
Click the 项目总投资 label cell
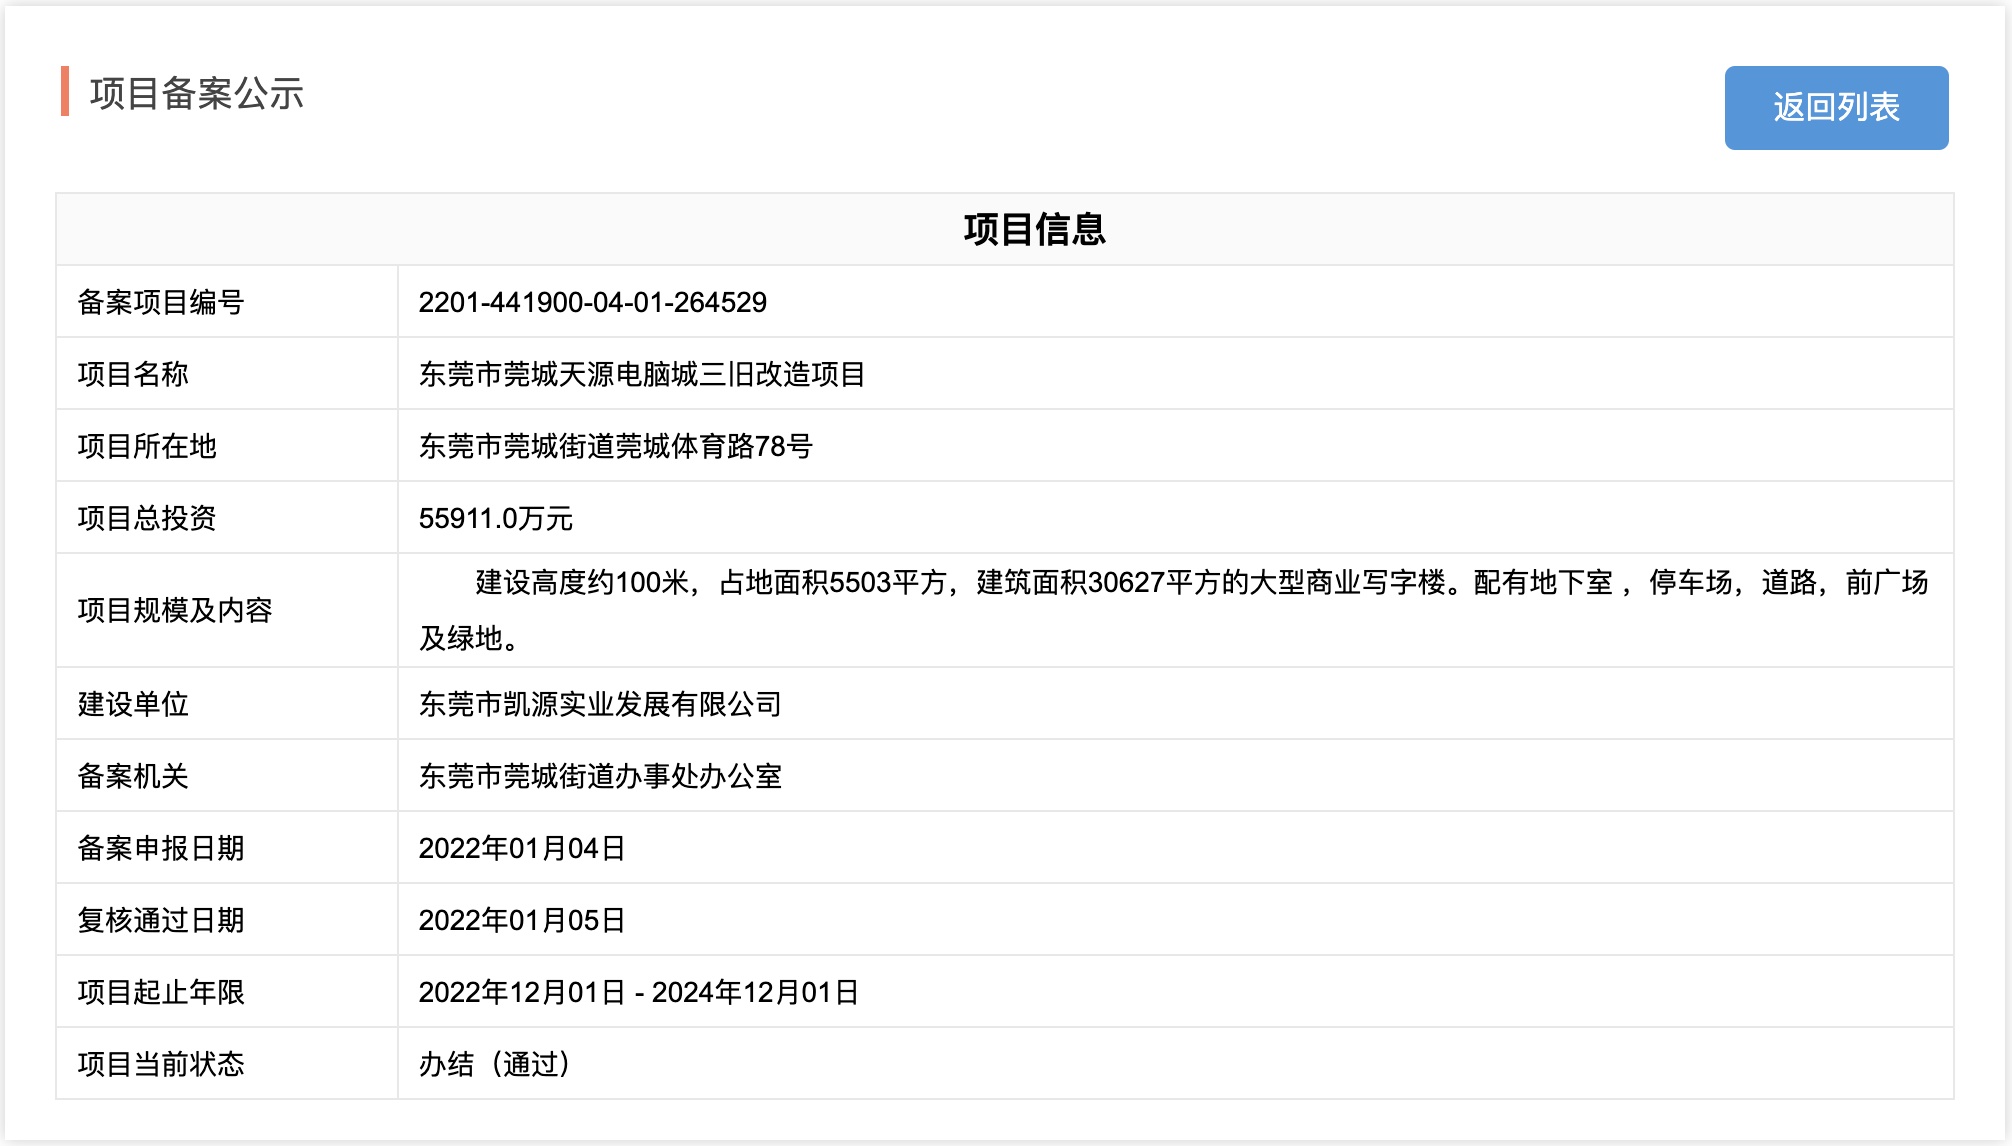point(227,518)
